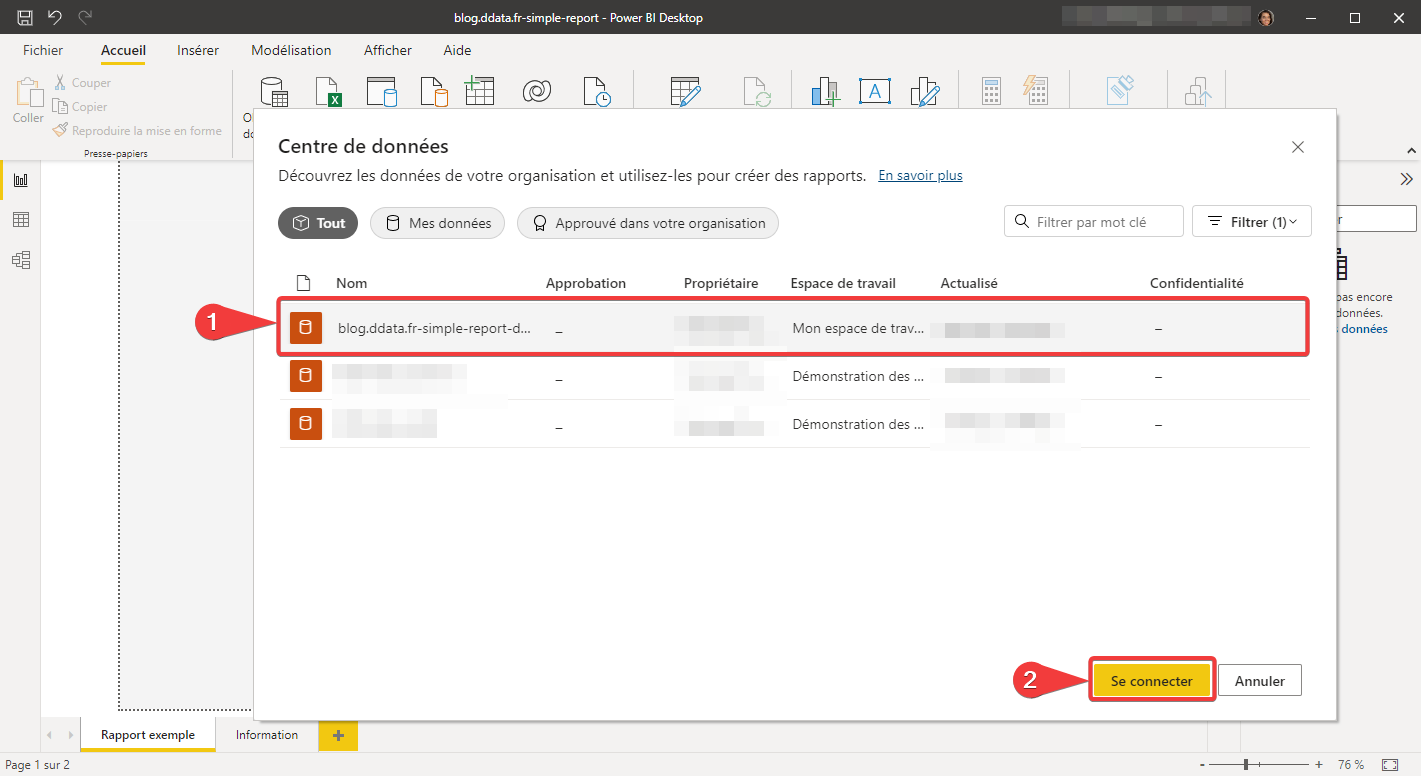Switch to Information page tab
This screenshot has height=776, width=1421.
tap(267, 735)
